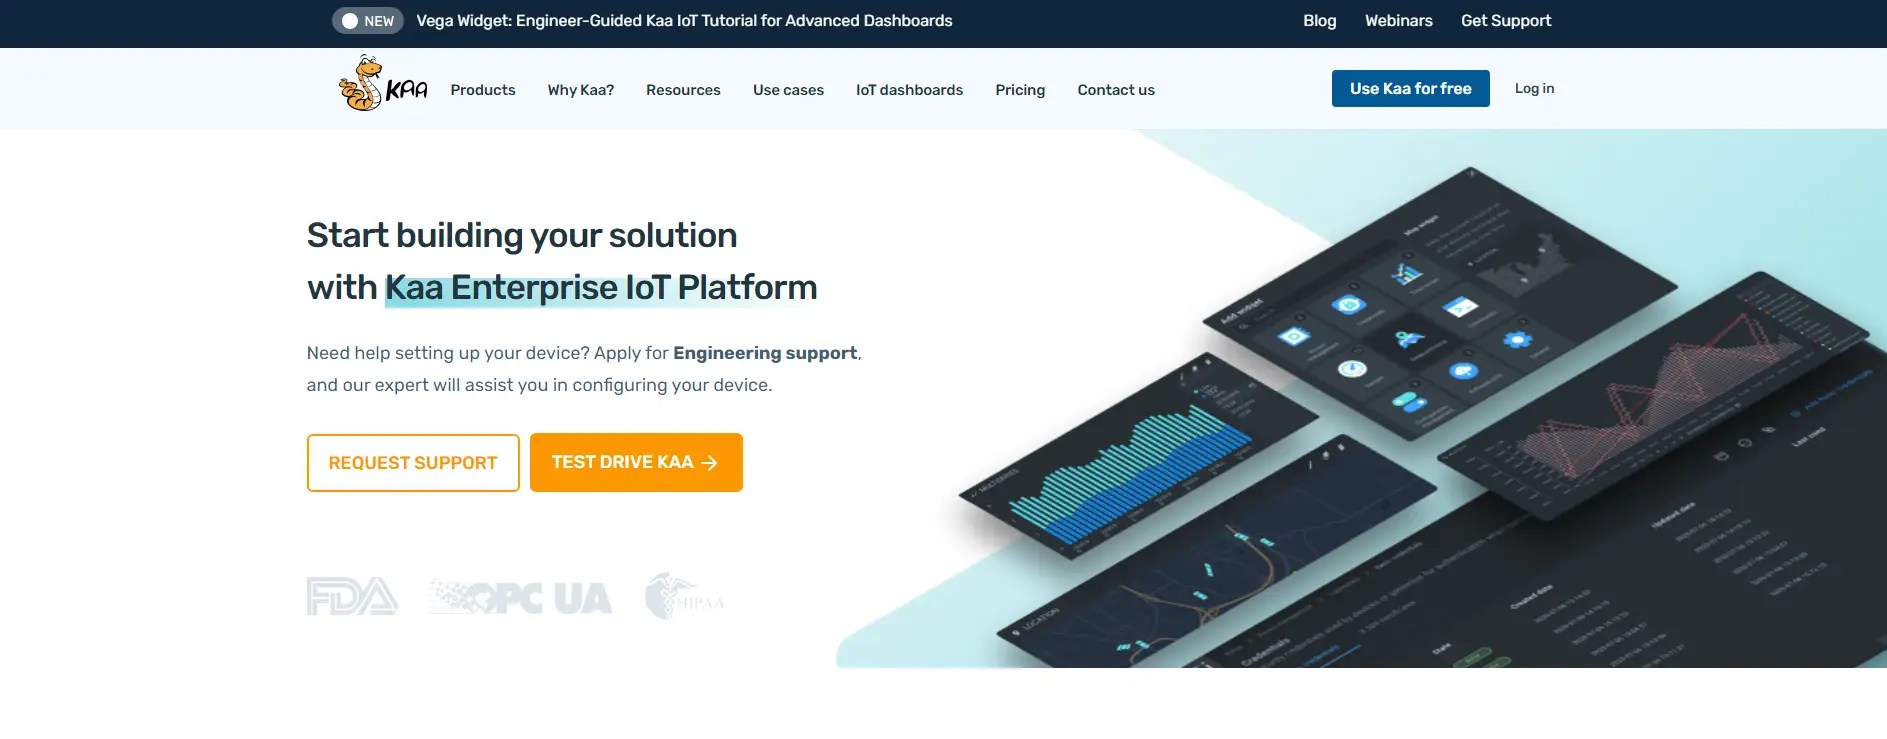Screen dimensions: 1887x739
Task: Open the Products menu
Action: click(483, 90)
